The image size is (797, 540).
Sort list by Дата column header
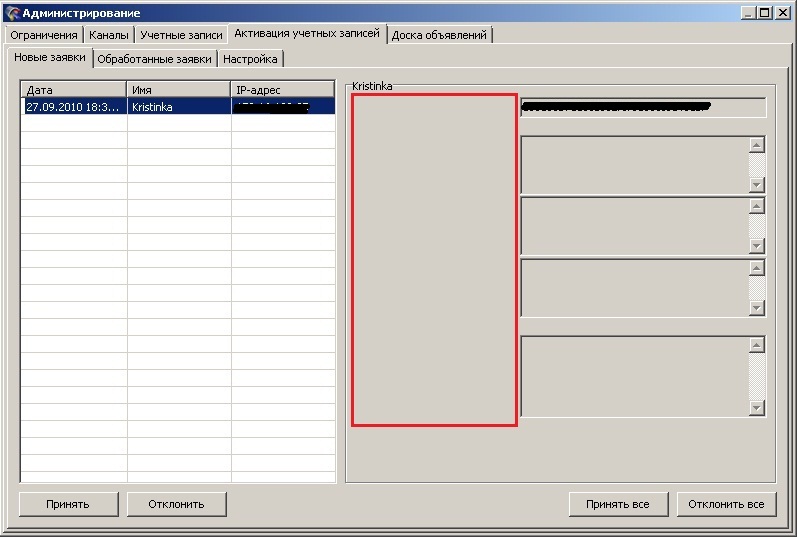point(74,90)
